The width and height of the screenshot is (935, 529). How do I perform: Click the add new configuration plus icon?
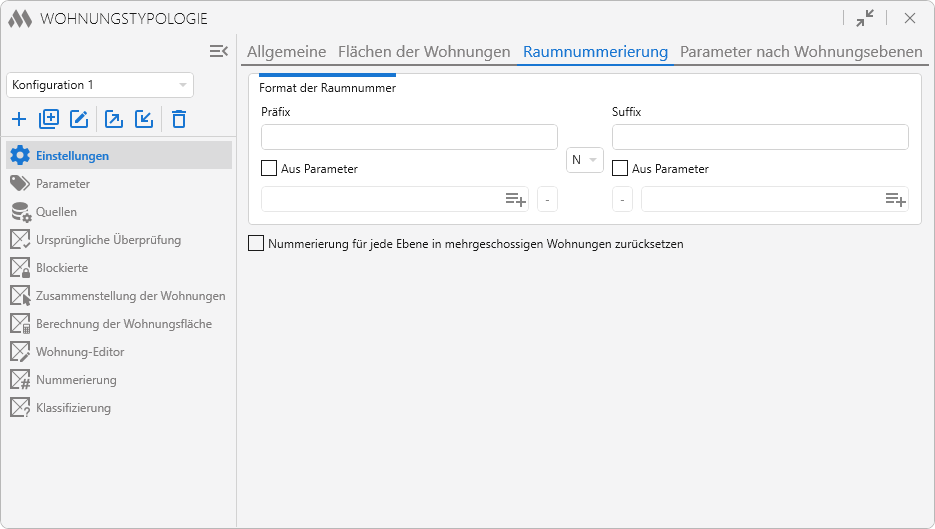[19, 120]
